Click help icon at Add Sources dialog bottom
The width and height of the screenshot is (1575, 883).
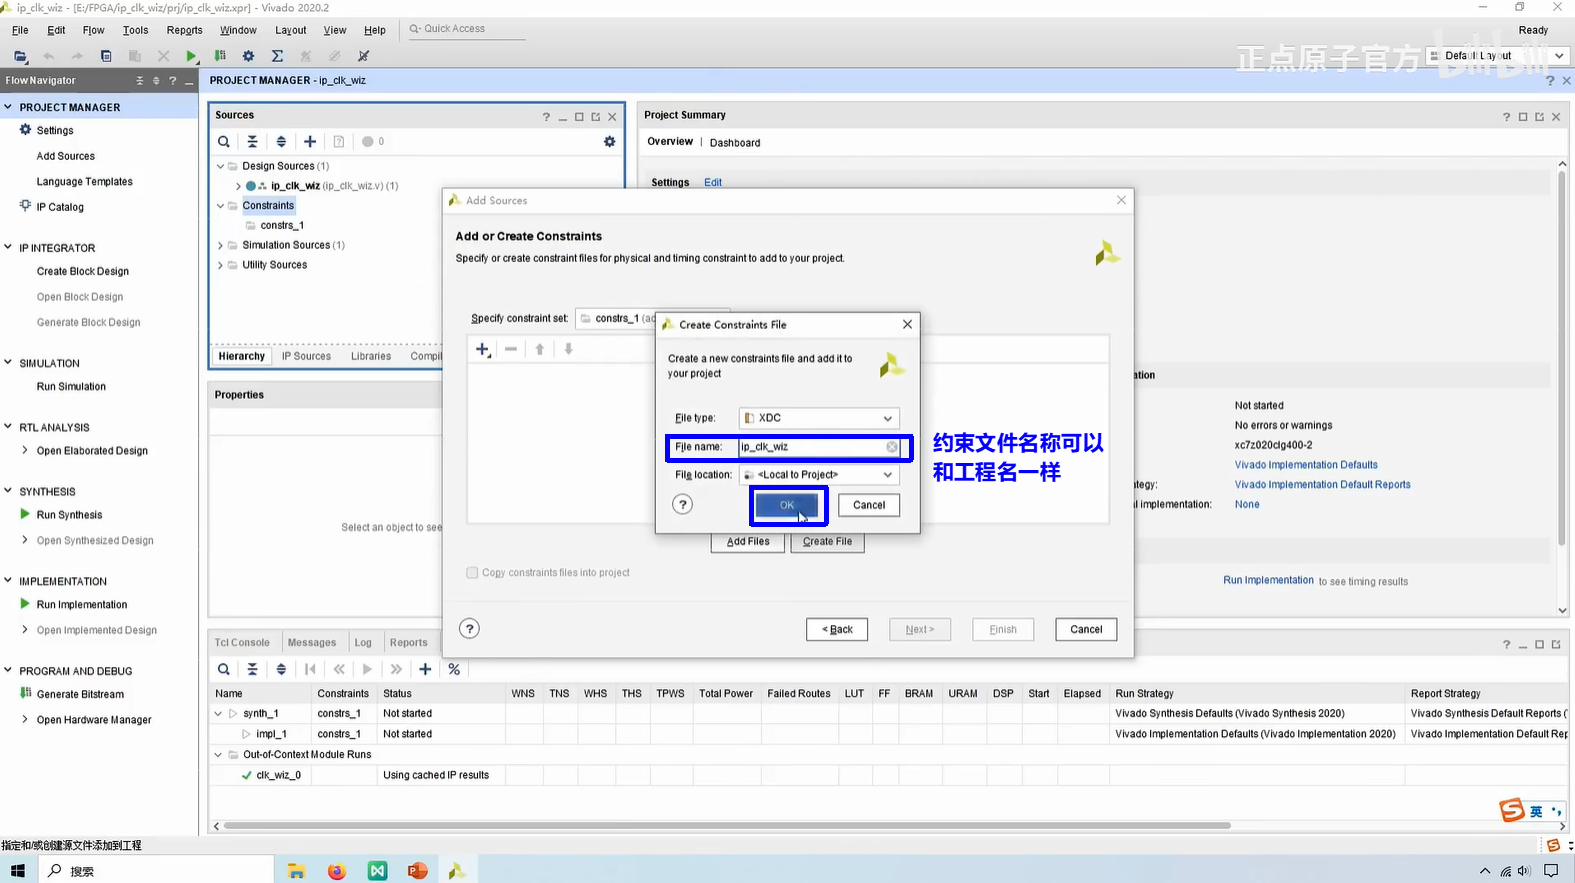click(469, 628)
